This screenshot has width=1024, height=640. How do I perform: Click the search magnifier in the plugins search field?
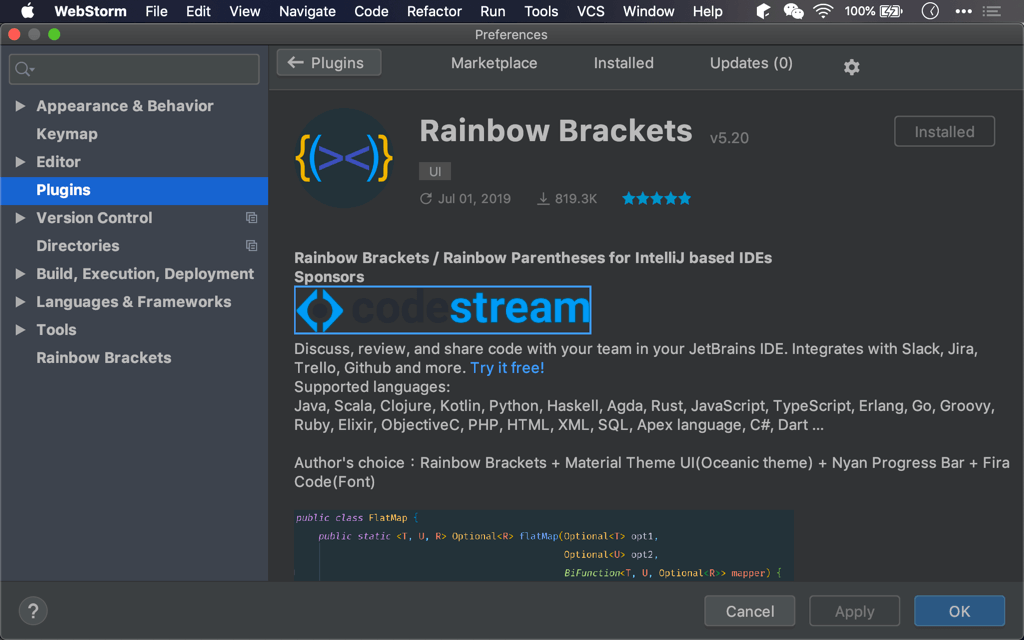[25, 69]
